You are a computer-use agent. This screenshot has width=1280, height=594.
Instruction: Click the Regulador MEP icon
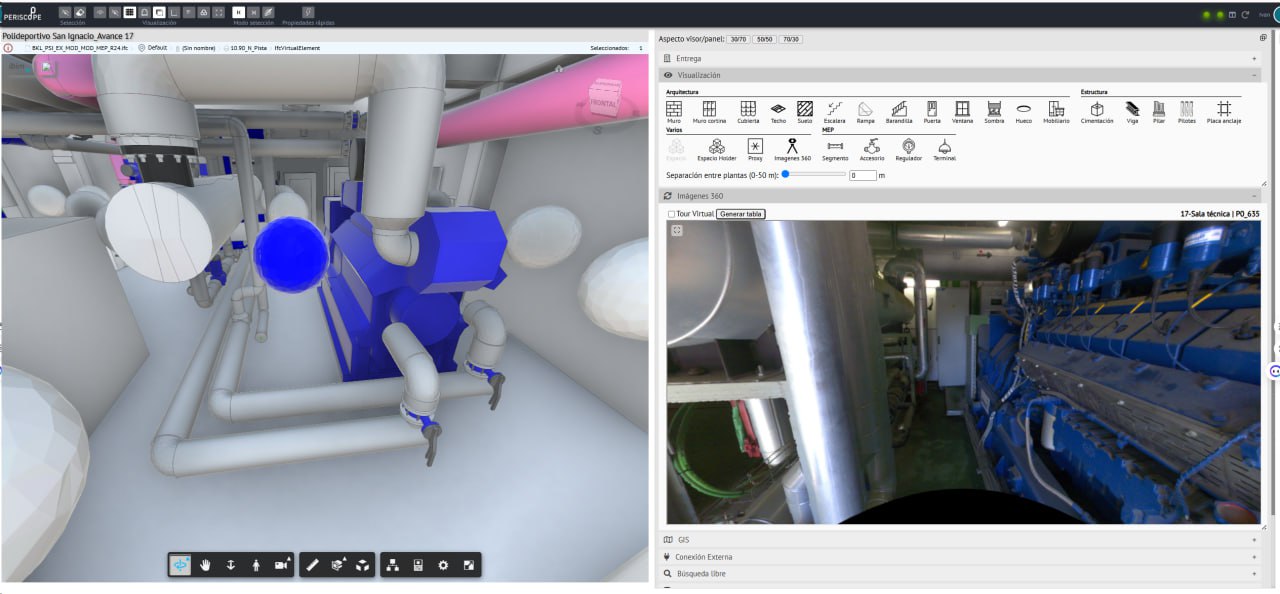[x=908, y=146]
